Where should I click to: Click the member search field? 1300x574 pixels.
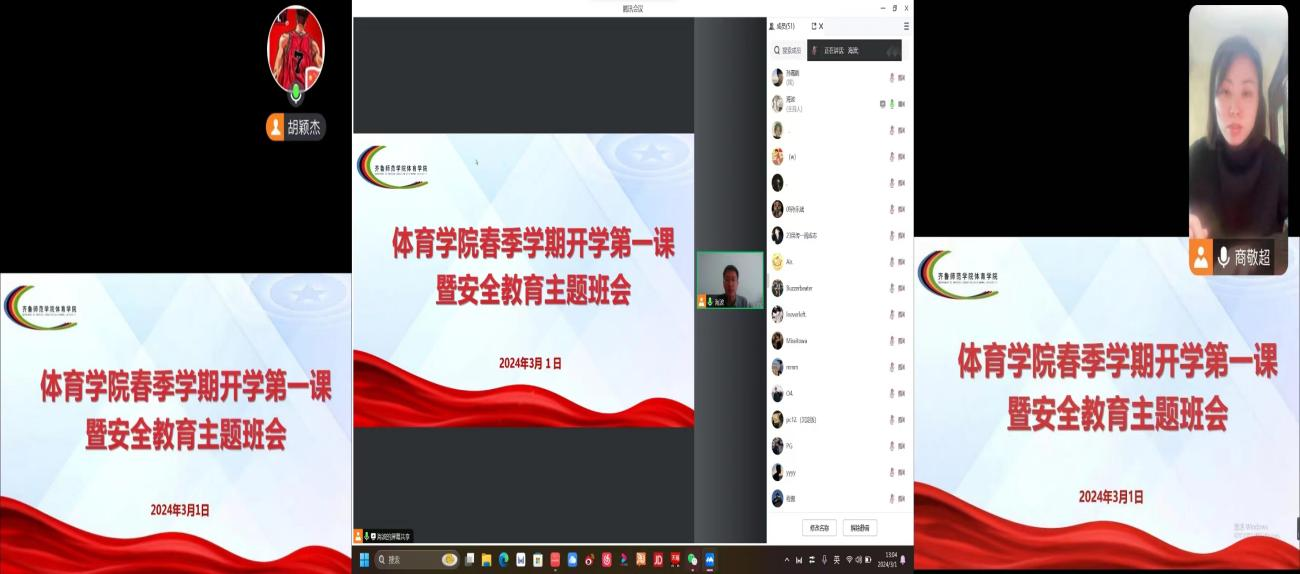click(x=788, y=50)
